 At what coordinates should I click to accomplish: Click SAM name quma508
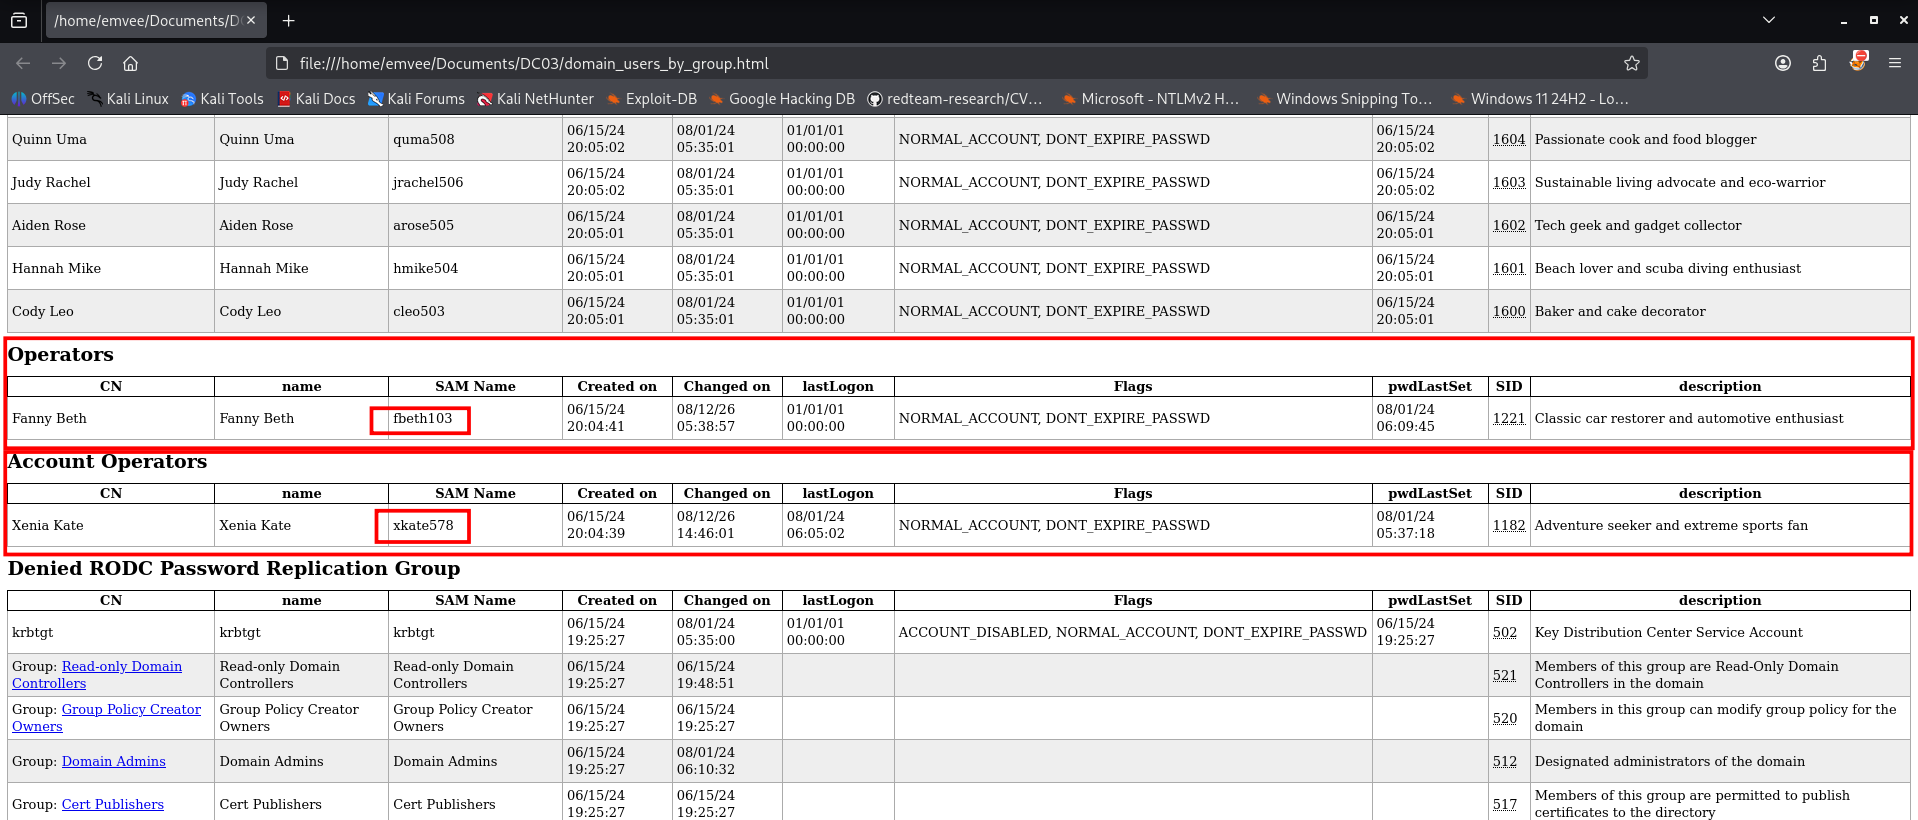[x=424, y=139]
